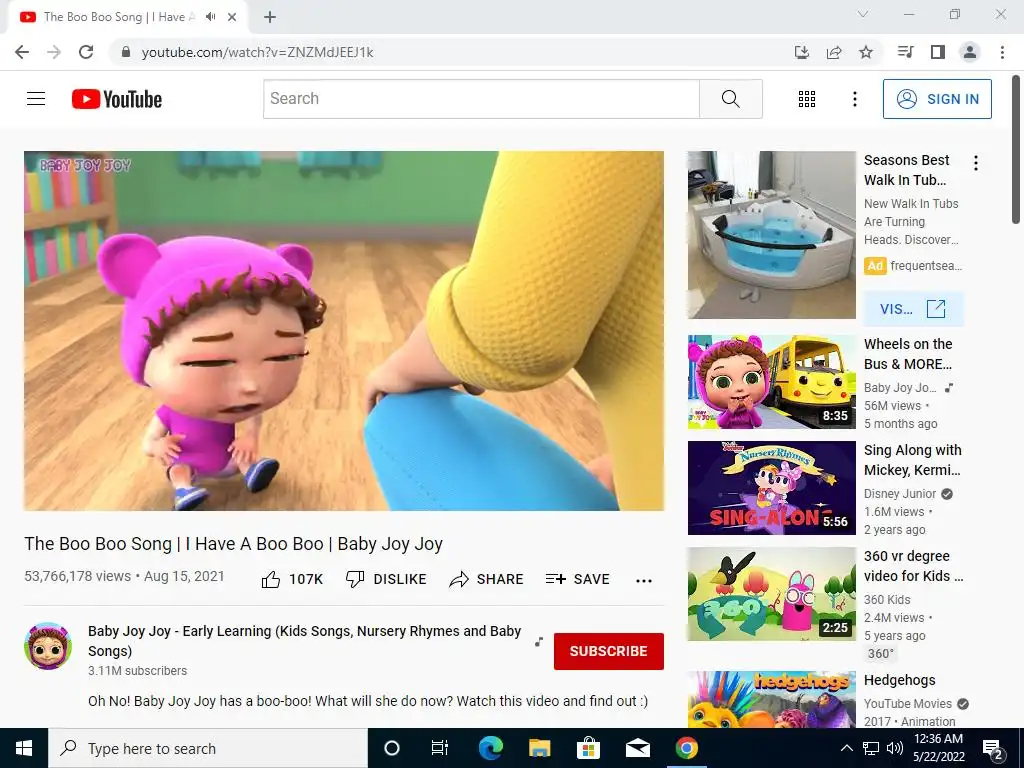Open Chrome three-dot menu
The image size is (1024, 768).
[x=1002, y=52]
